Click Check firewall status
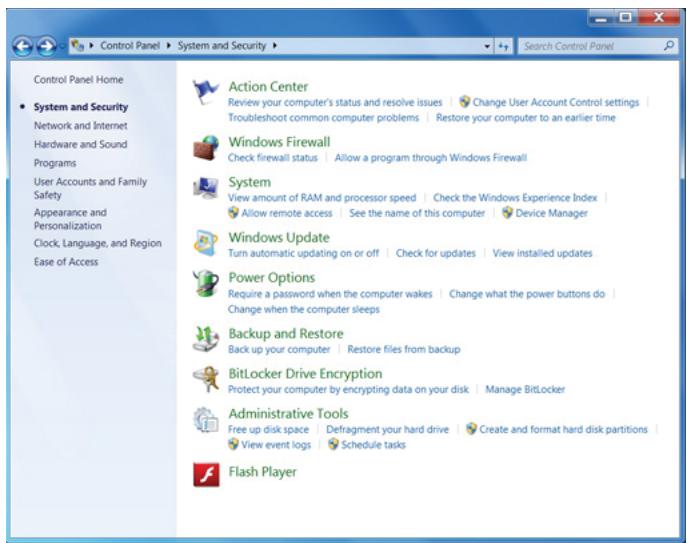This screenshot has height=543, width=687. (273, 158)
